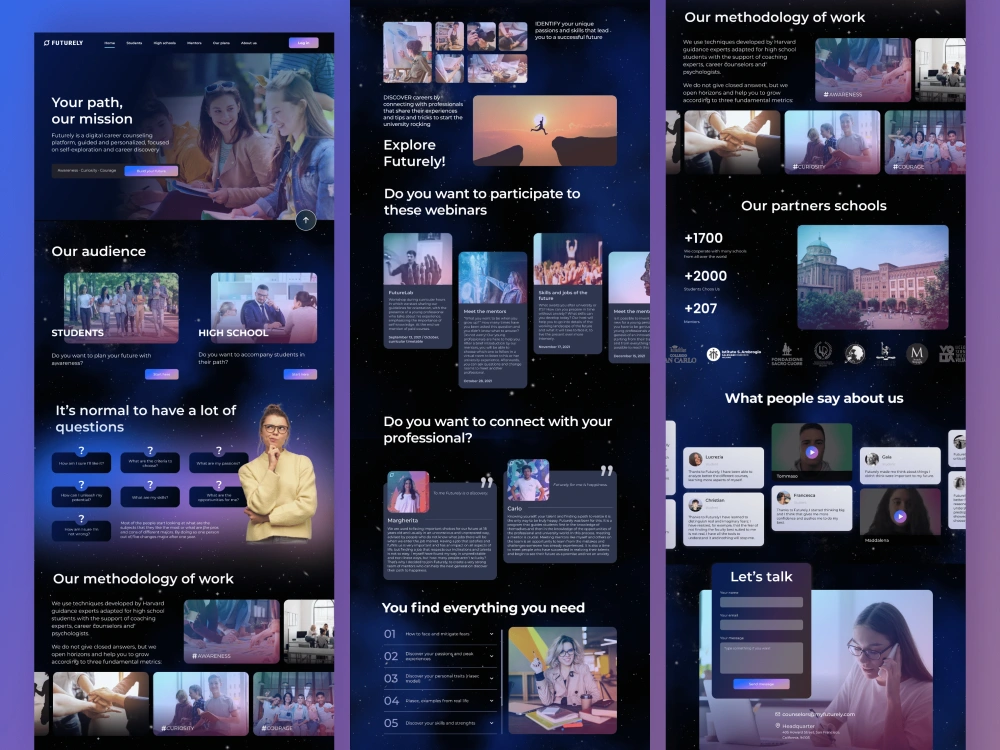Click Margherita's portrait photo

coord(408,492)
